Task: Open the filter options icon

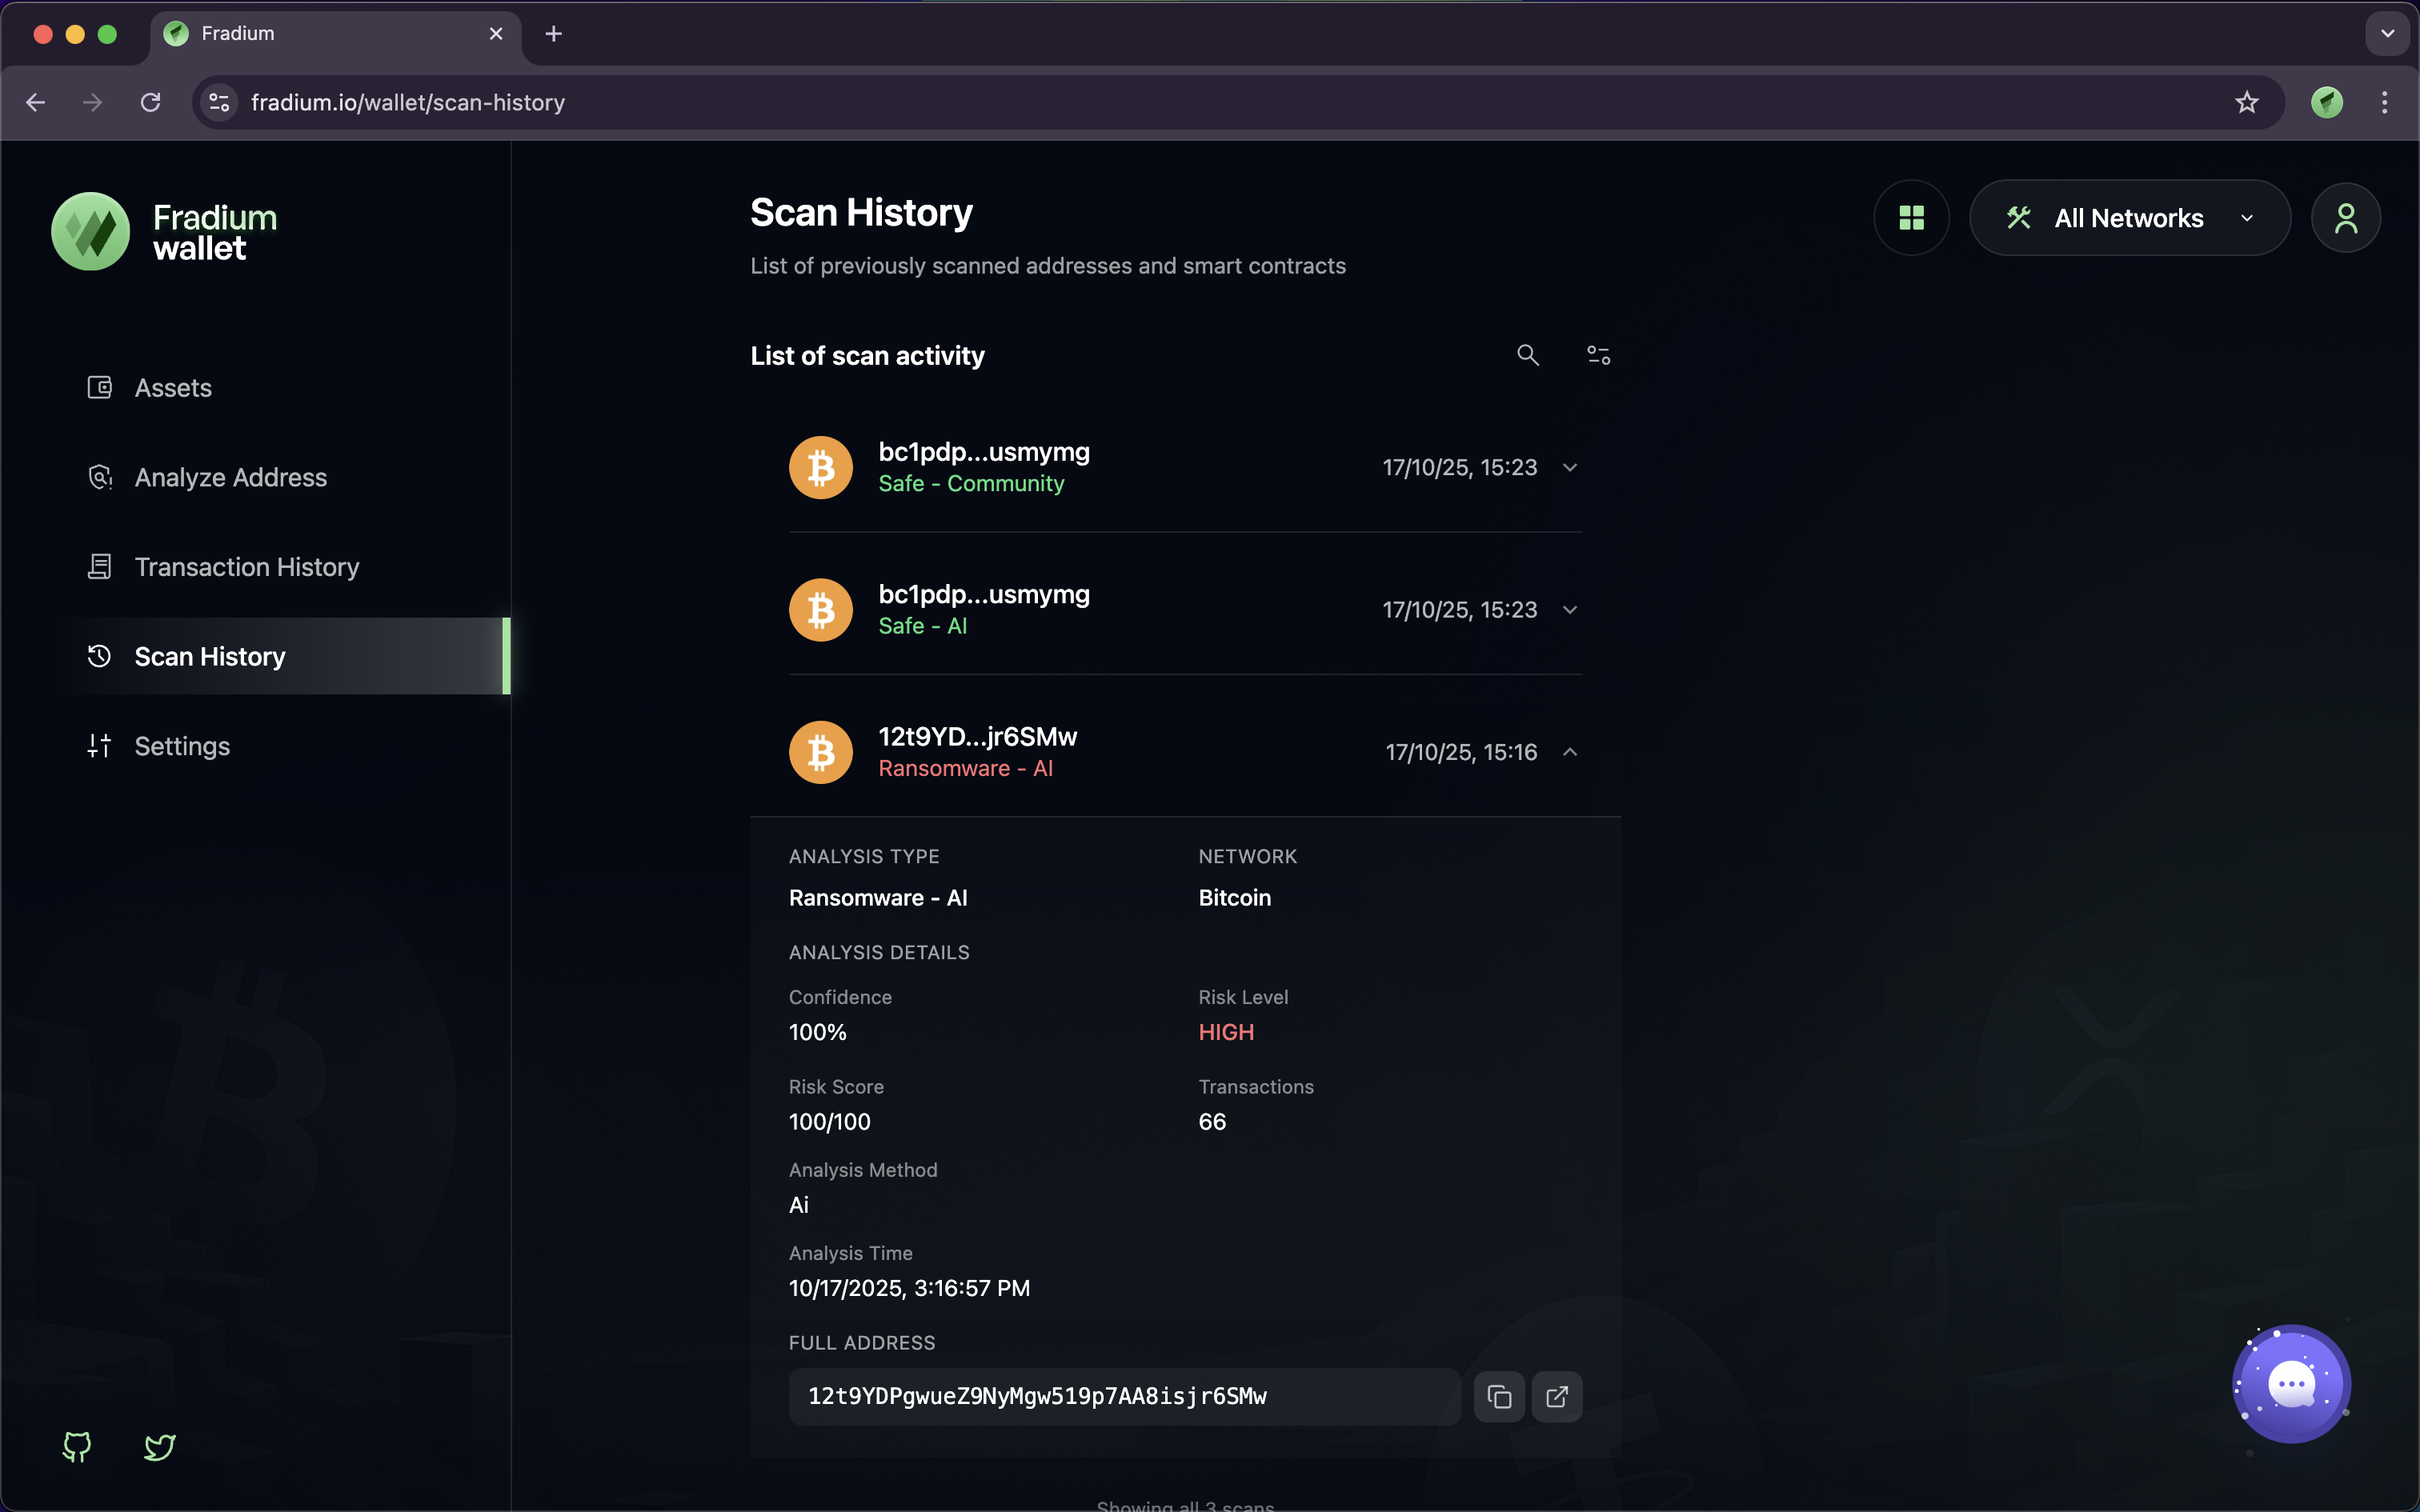Action: click(x=1598, y=355)
